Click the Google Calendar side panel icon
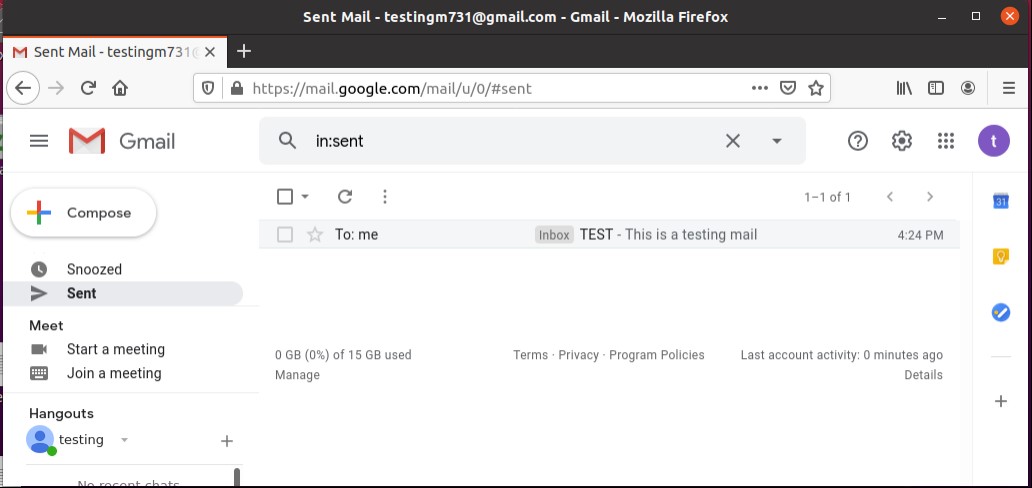The image size is (1032, 488). point(1000,201)
